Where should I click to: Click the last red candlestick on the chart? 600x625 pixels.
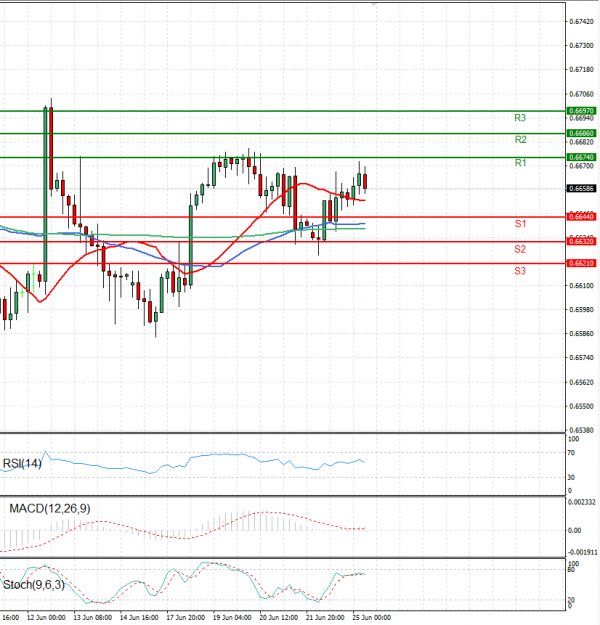[365, 181]
